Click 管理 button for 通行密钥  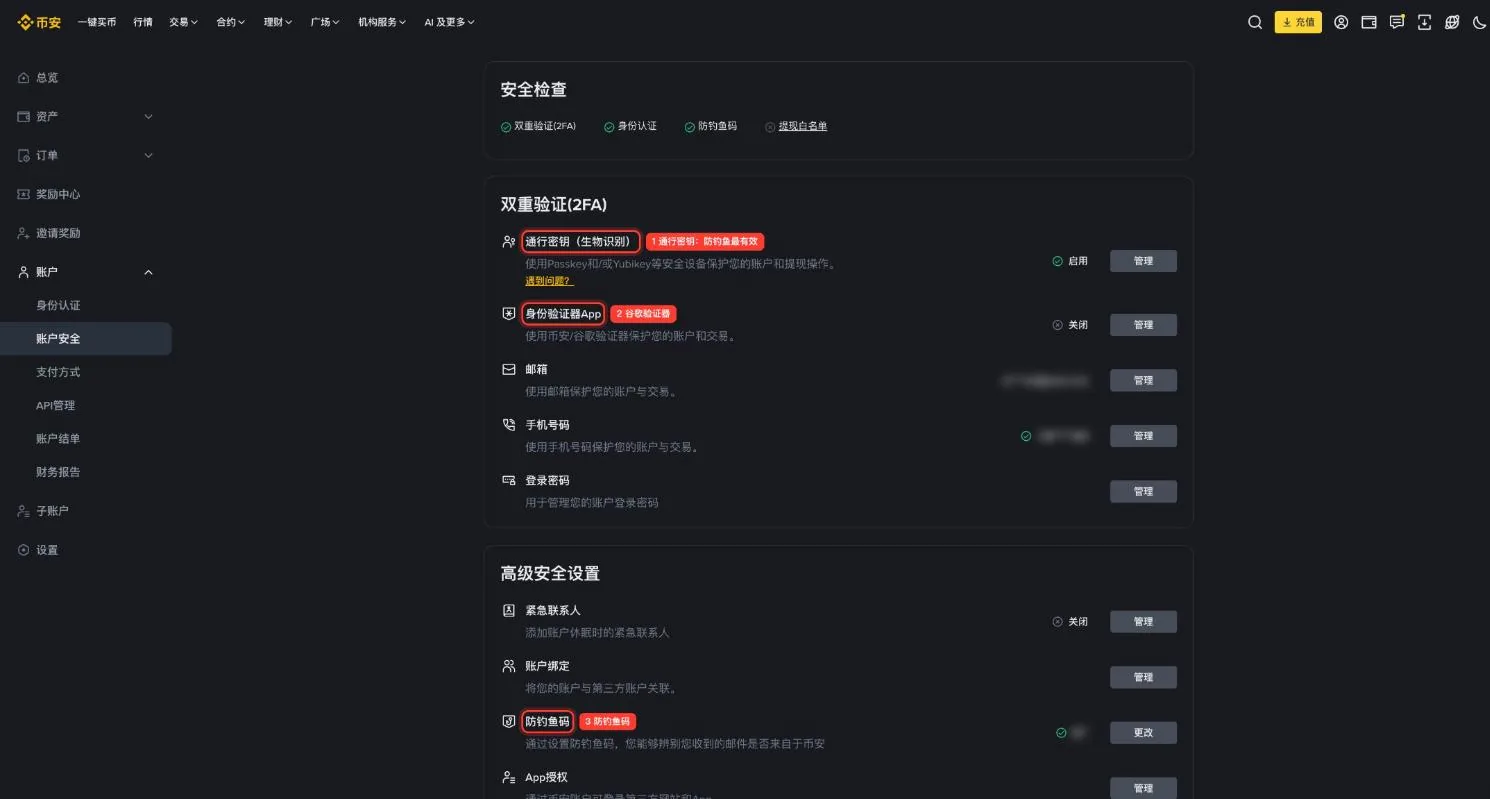1143,261
